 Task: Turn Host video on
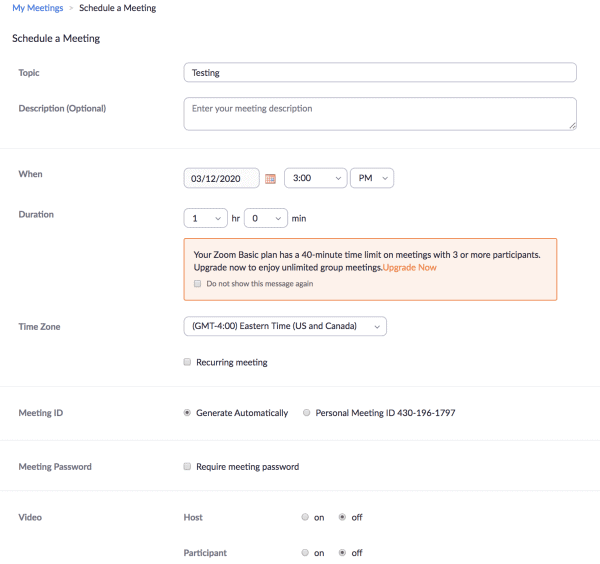pos(305,517)
